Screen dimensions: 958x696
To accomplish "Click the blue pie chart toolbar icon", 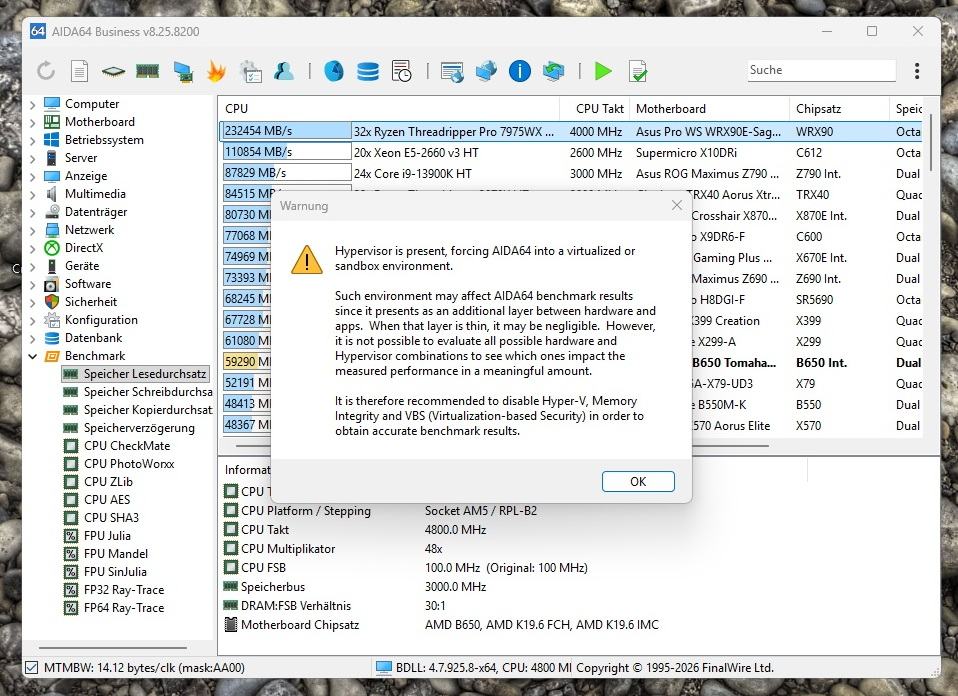I will [334, 71].
